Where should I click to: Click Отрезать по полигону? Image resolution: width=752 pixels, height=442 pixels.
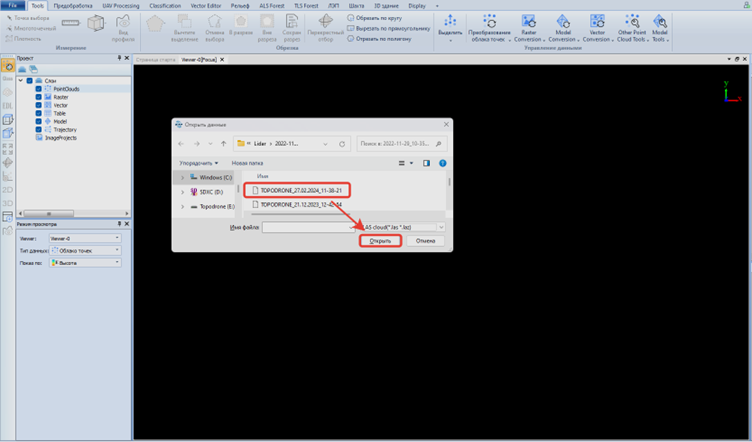379,39
